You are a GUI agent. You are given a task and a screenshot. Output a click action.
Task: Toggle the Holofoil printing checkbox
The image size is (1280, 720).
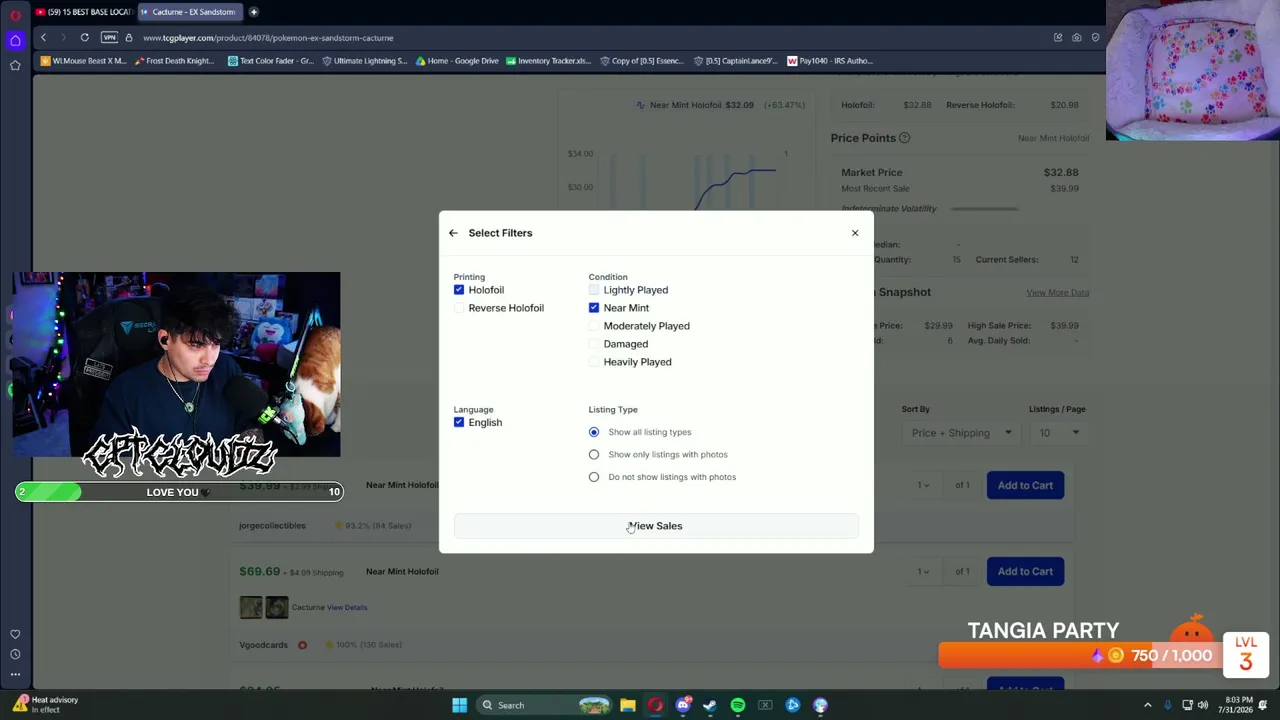[459, 290]
